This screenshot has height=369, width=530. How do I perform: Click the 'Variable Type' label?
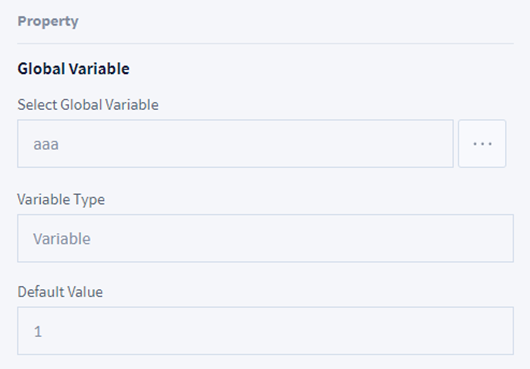coord(61,199)
